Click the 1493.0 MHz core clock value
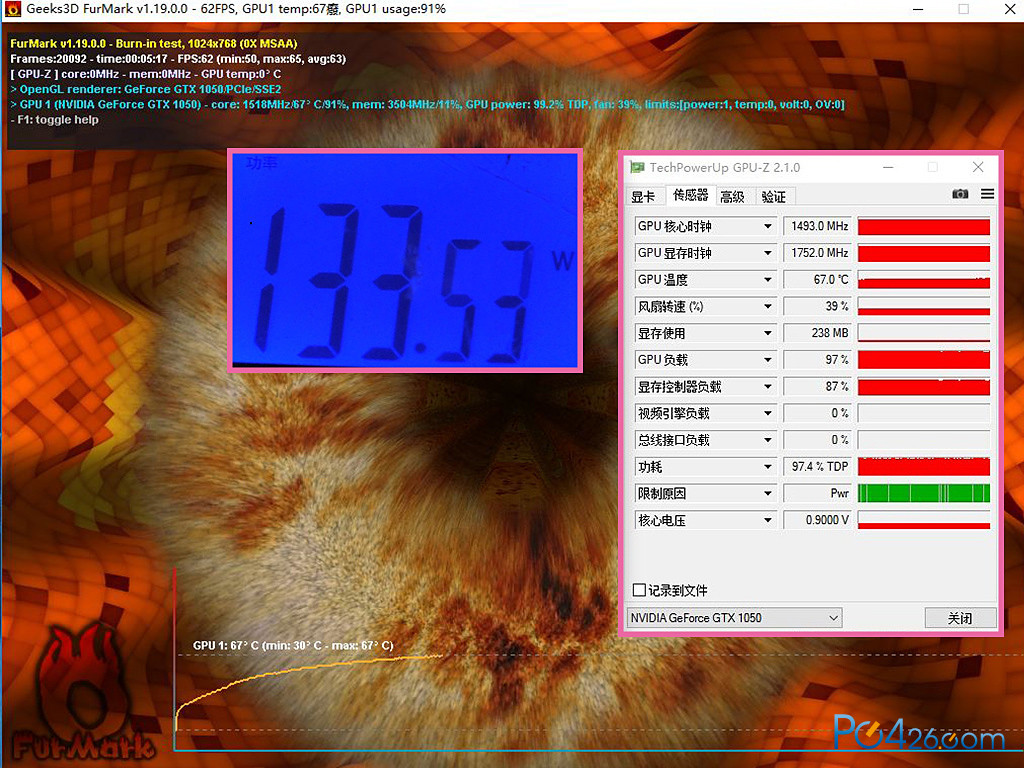1024x768 pixels. point(818,227)
